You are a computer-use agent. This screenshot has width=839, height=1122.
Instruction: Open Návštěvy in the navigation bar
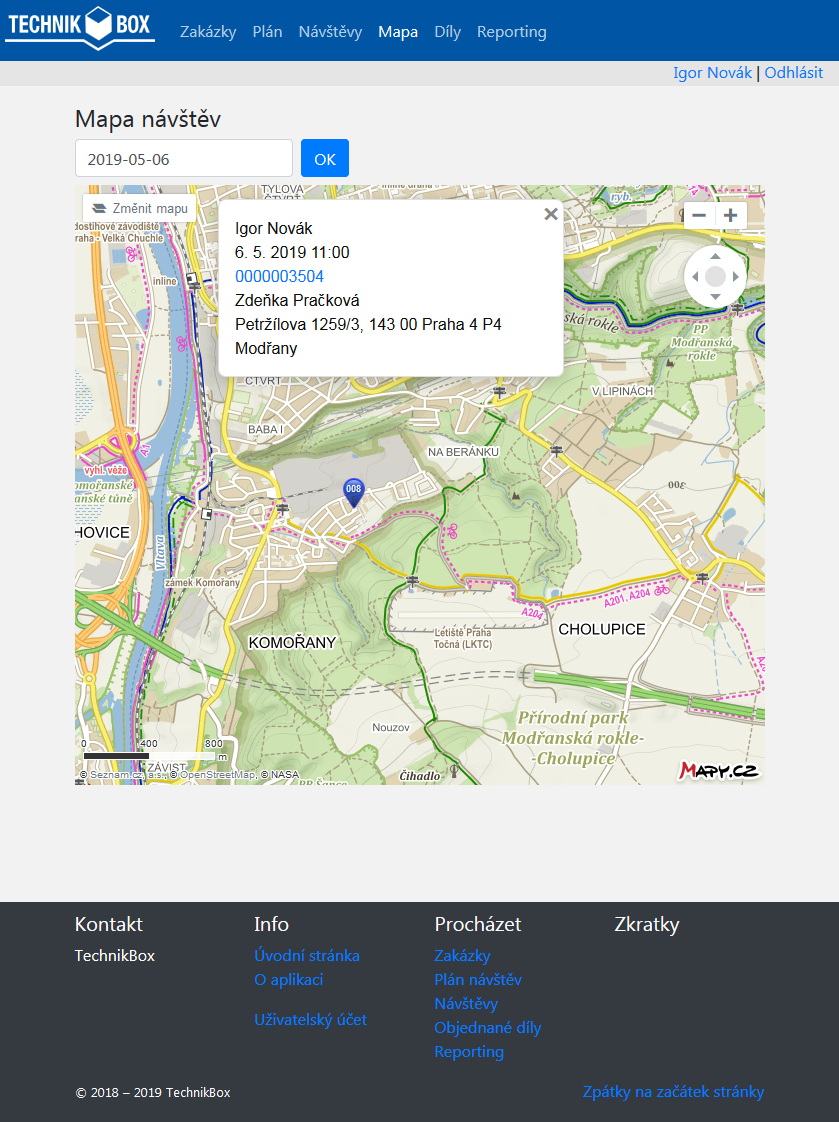point(330,32)
